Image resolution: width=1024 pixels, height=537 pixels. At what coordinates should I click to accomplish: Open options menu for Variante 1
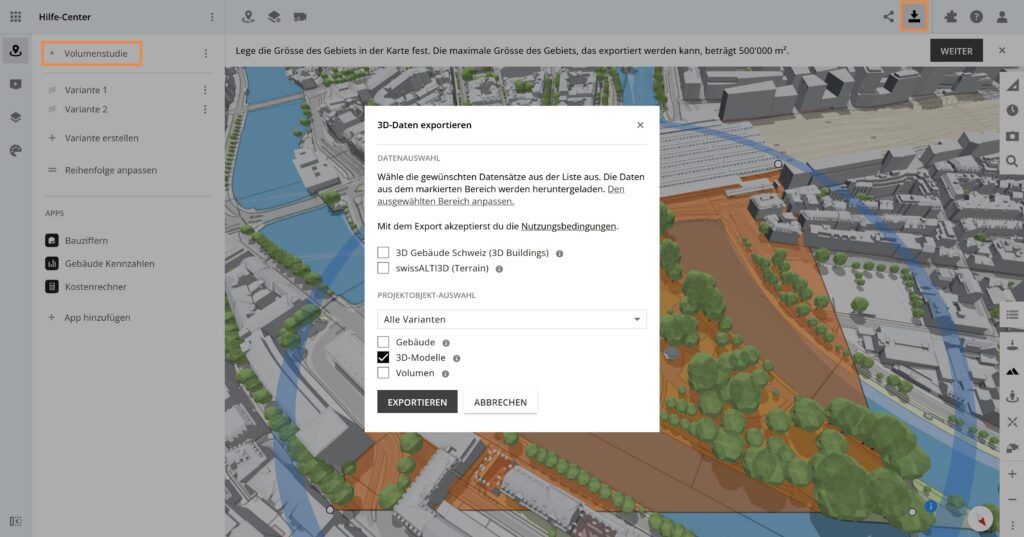pos(205,90)
